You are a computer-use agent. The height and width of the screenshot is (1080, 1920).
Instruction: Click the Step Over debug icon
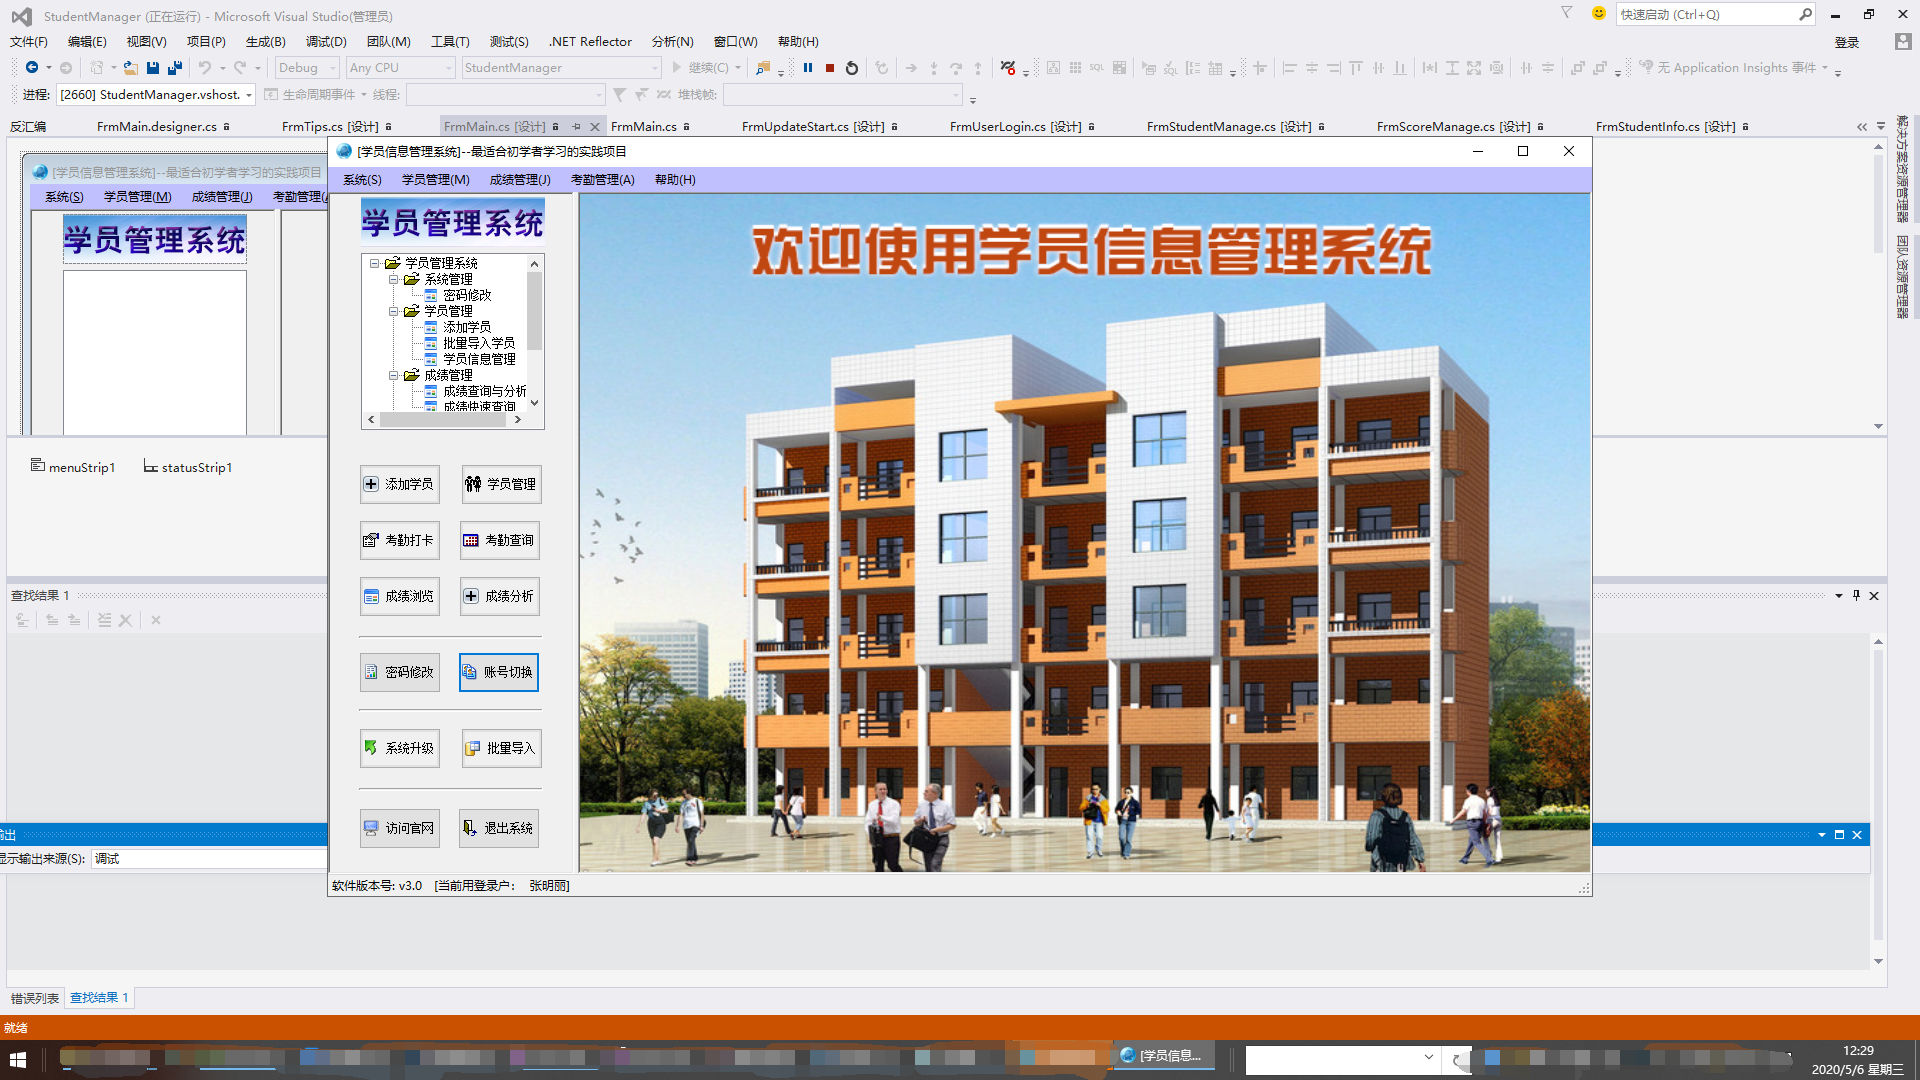point(956,68)
